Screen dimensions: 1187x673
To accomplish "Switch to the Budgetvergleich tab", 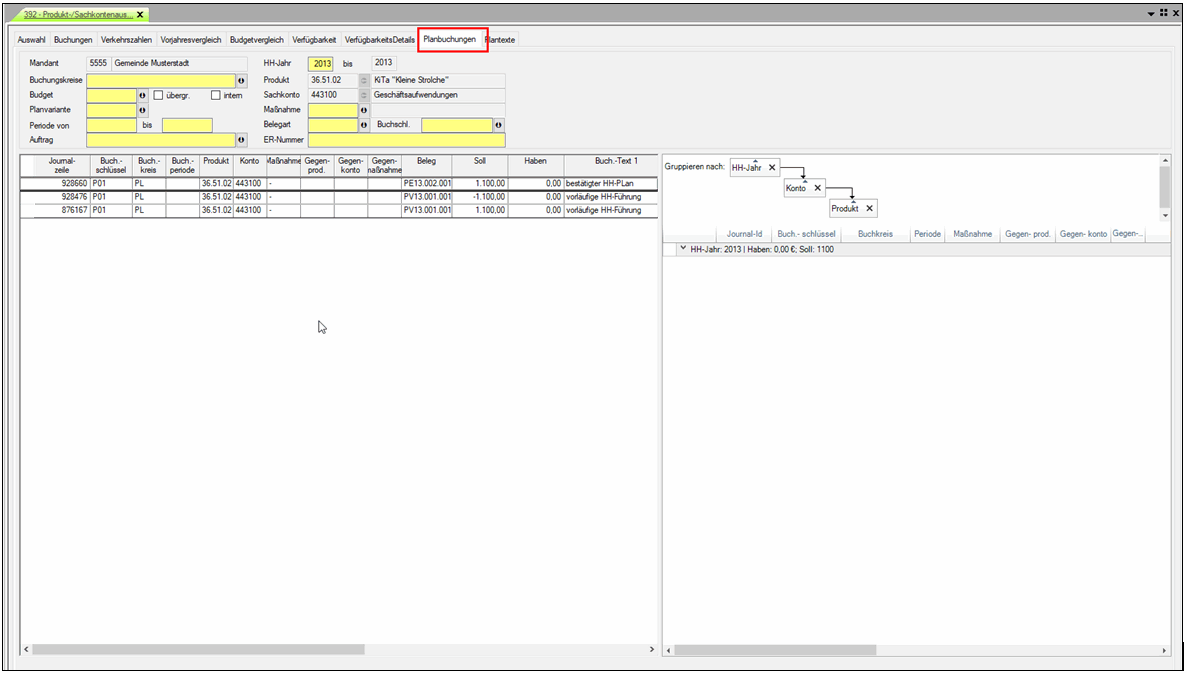I will (x=257, y=40).
